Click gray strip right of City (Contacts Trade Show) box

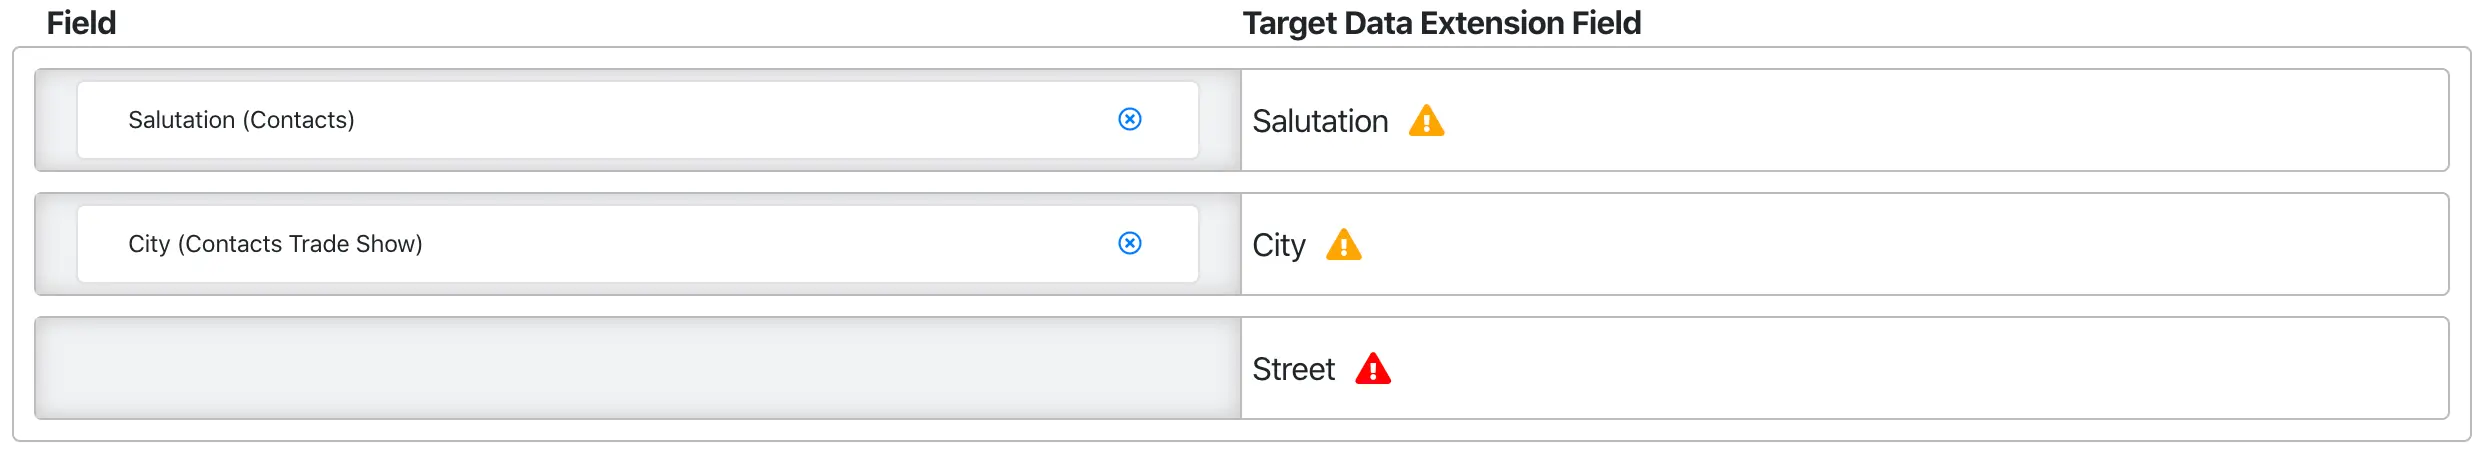click(1219, 244)
